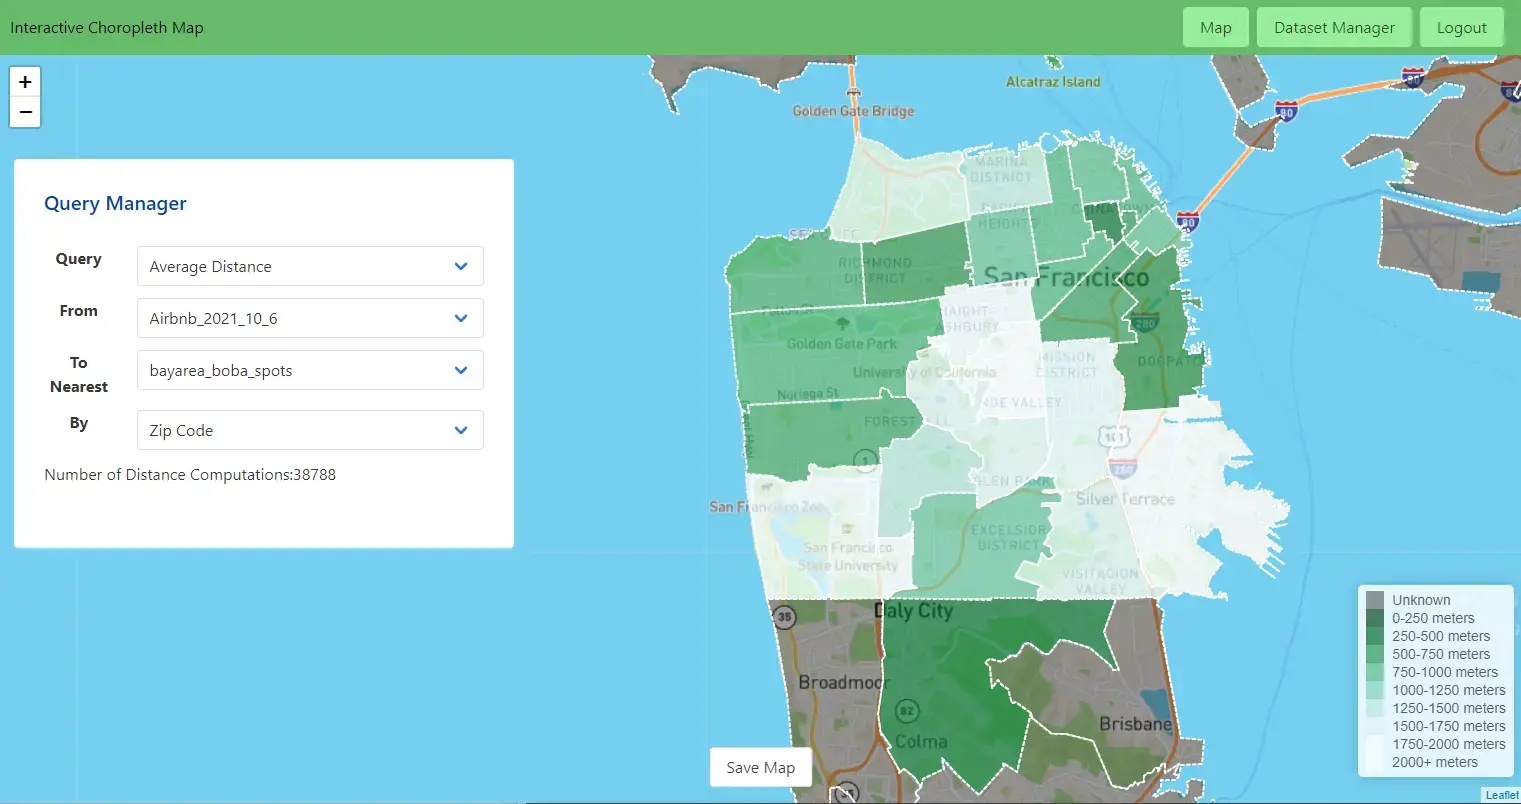The height and width of the screenshot is (804, 1521).
Task: Switch to the Map tab
Action: tap(1215, 27)
